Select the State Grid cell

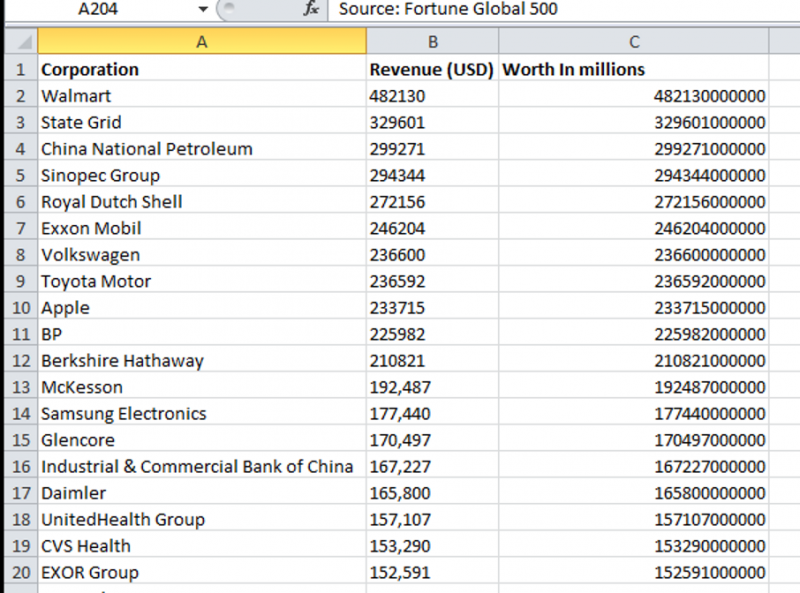(202, 122)
